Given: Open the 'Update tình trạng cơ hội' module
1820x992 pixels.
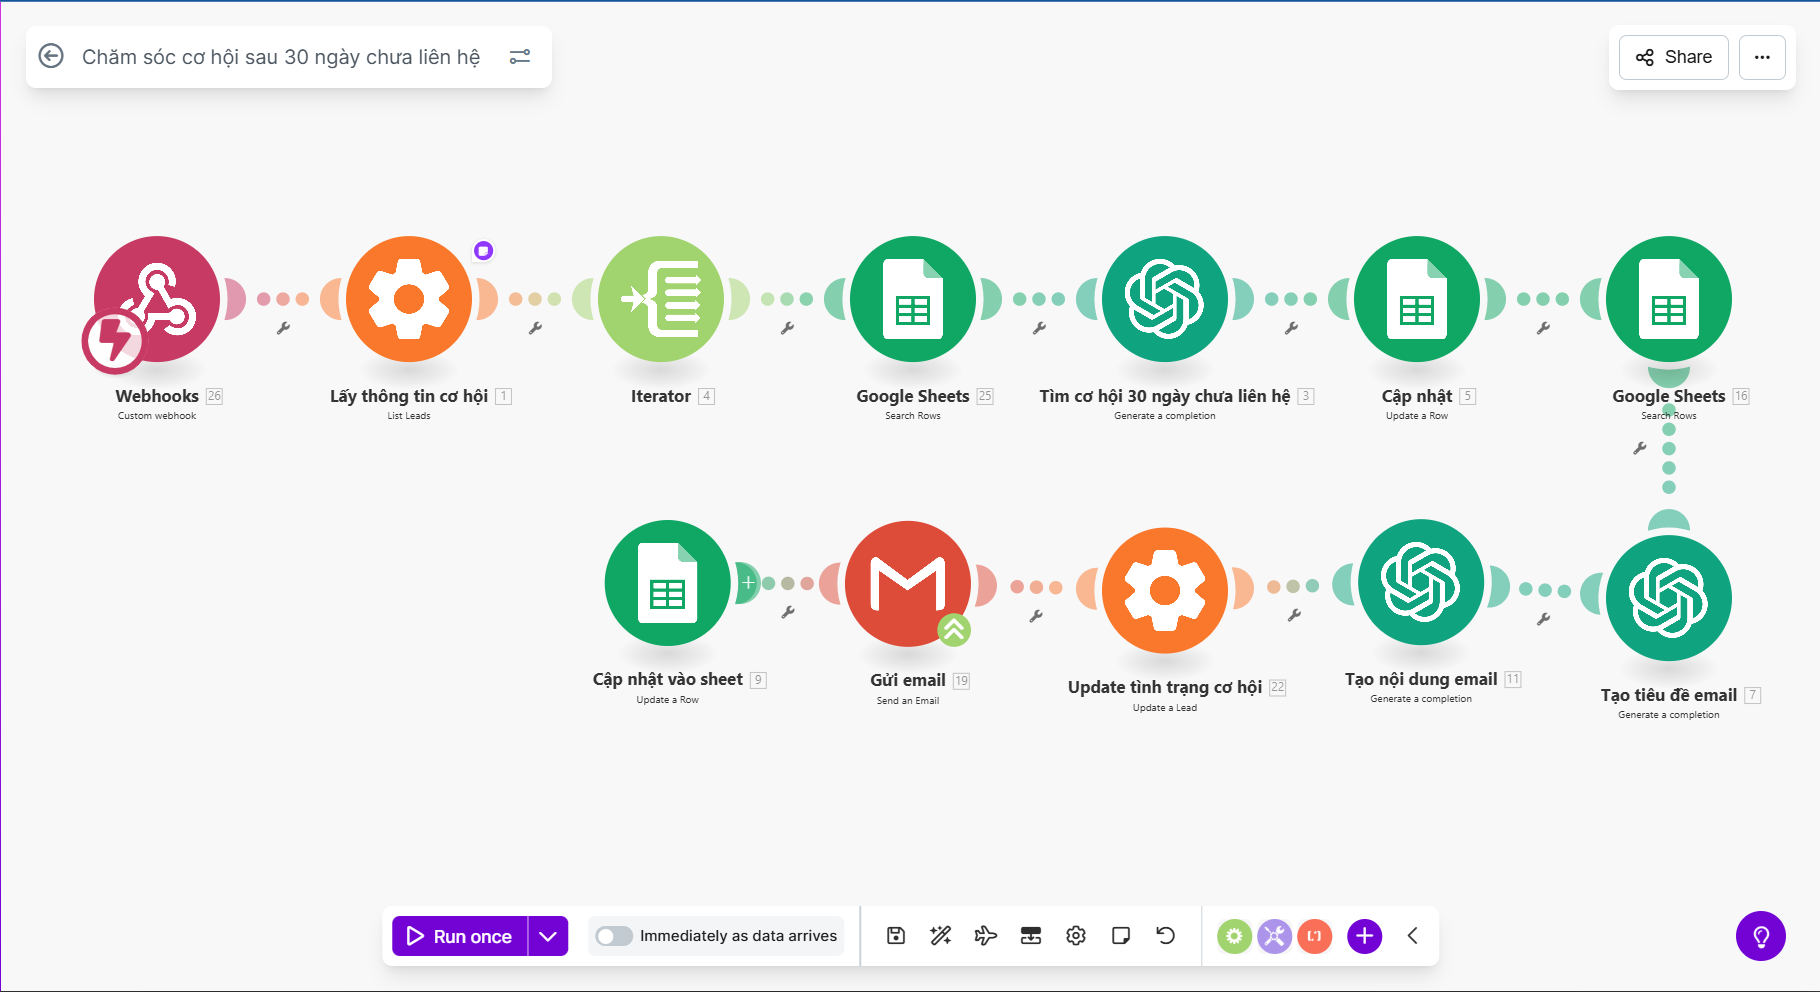Looking at the screenshot, I should click(x=1165, y=590).
